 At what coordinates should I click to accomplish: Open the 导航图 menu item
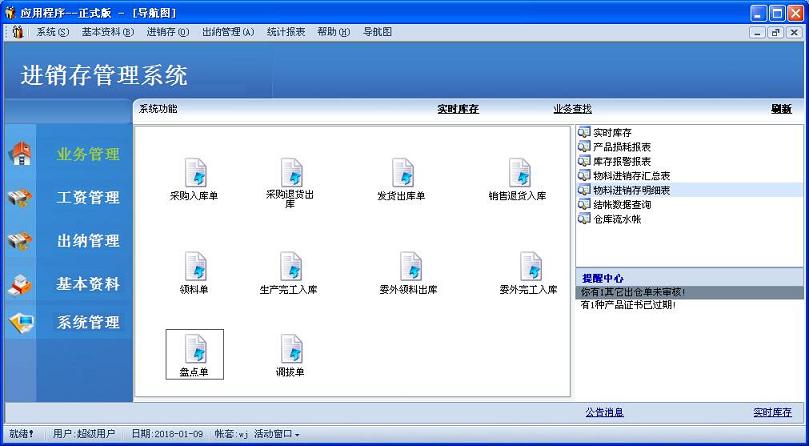pyautogui.click(x=377, y=32)
